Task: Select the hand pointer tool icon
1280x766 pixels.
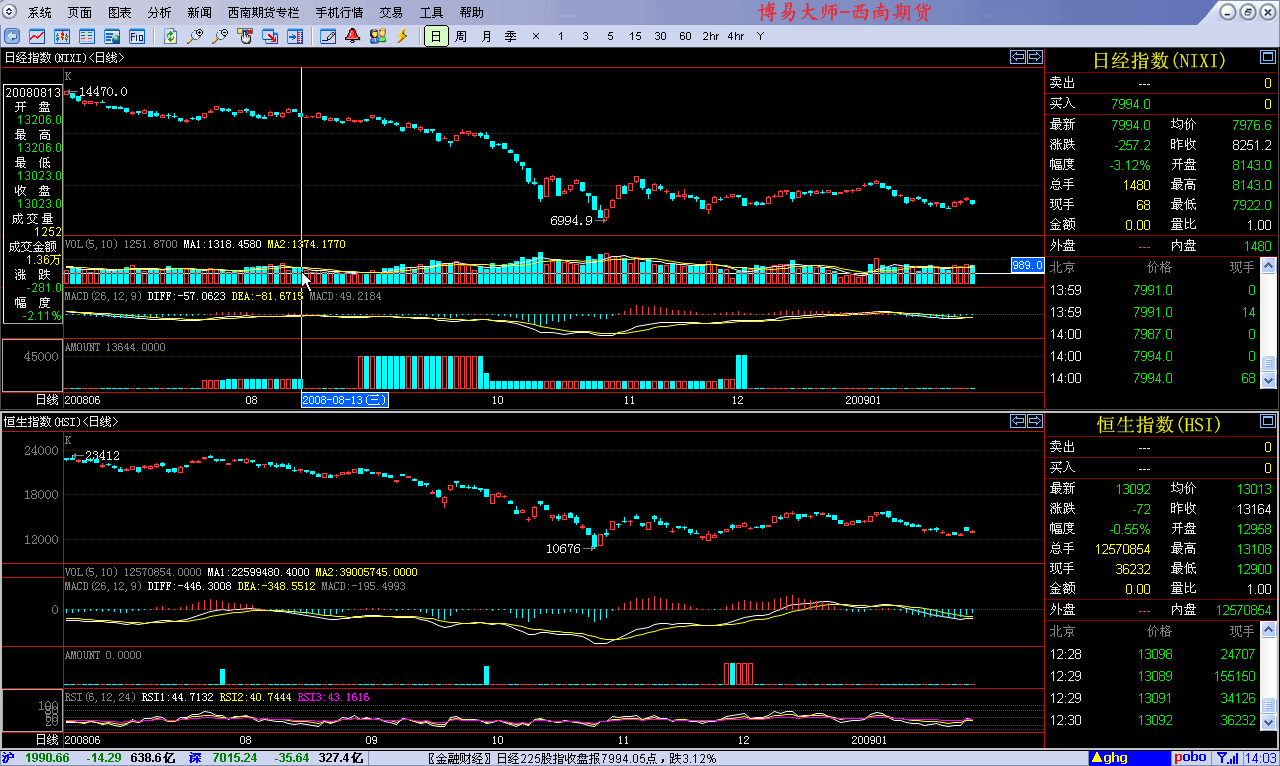Action: point(246,36)
